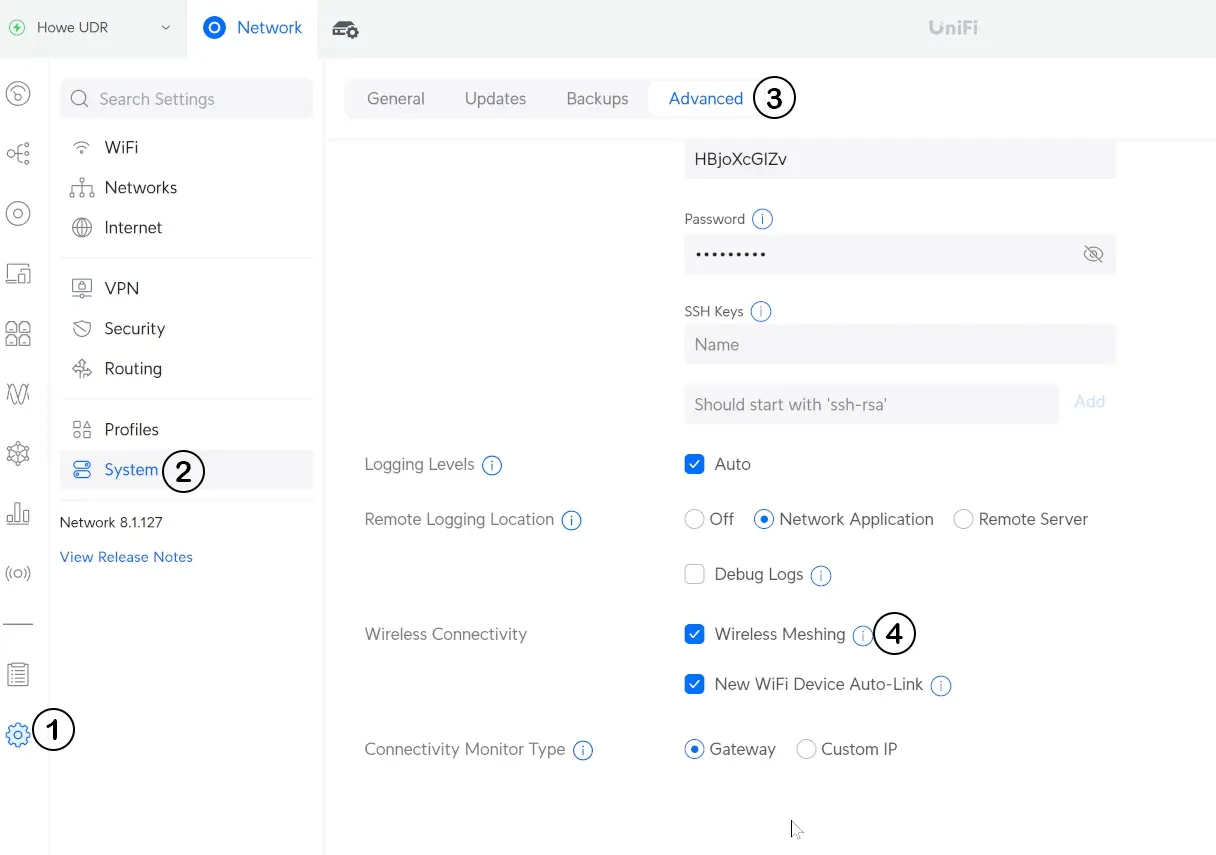The width and height of the screenshot is (1216, 855).
Task: Go to the General settings tab
Action: pos(395,98)
